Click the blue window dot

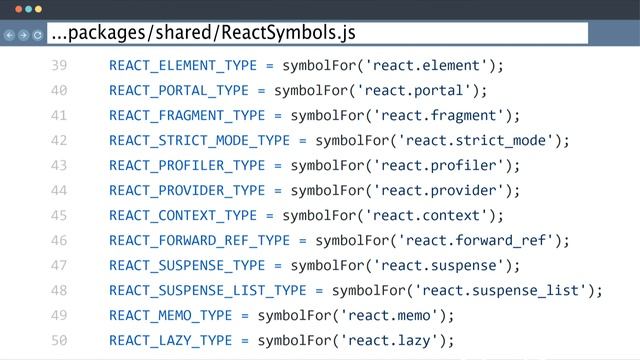29,9
